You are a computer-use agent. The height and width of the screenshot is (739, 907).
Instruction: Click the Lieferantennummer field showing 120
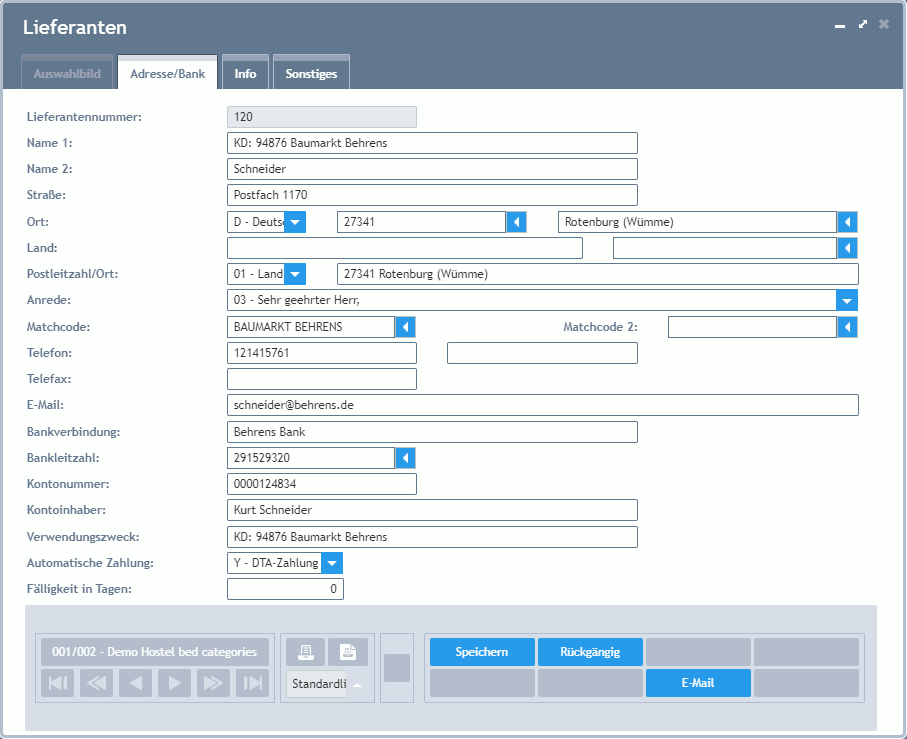pyautogui.click(x=322, y=117)
